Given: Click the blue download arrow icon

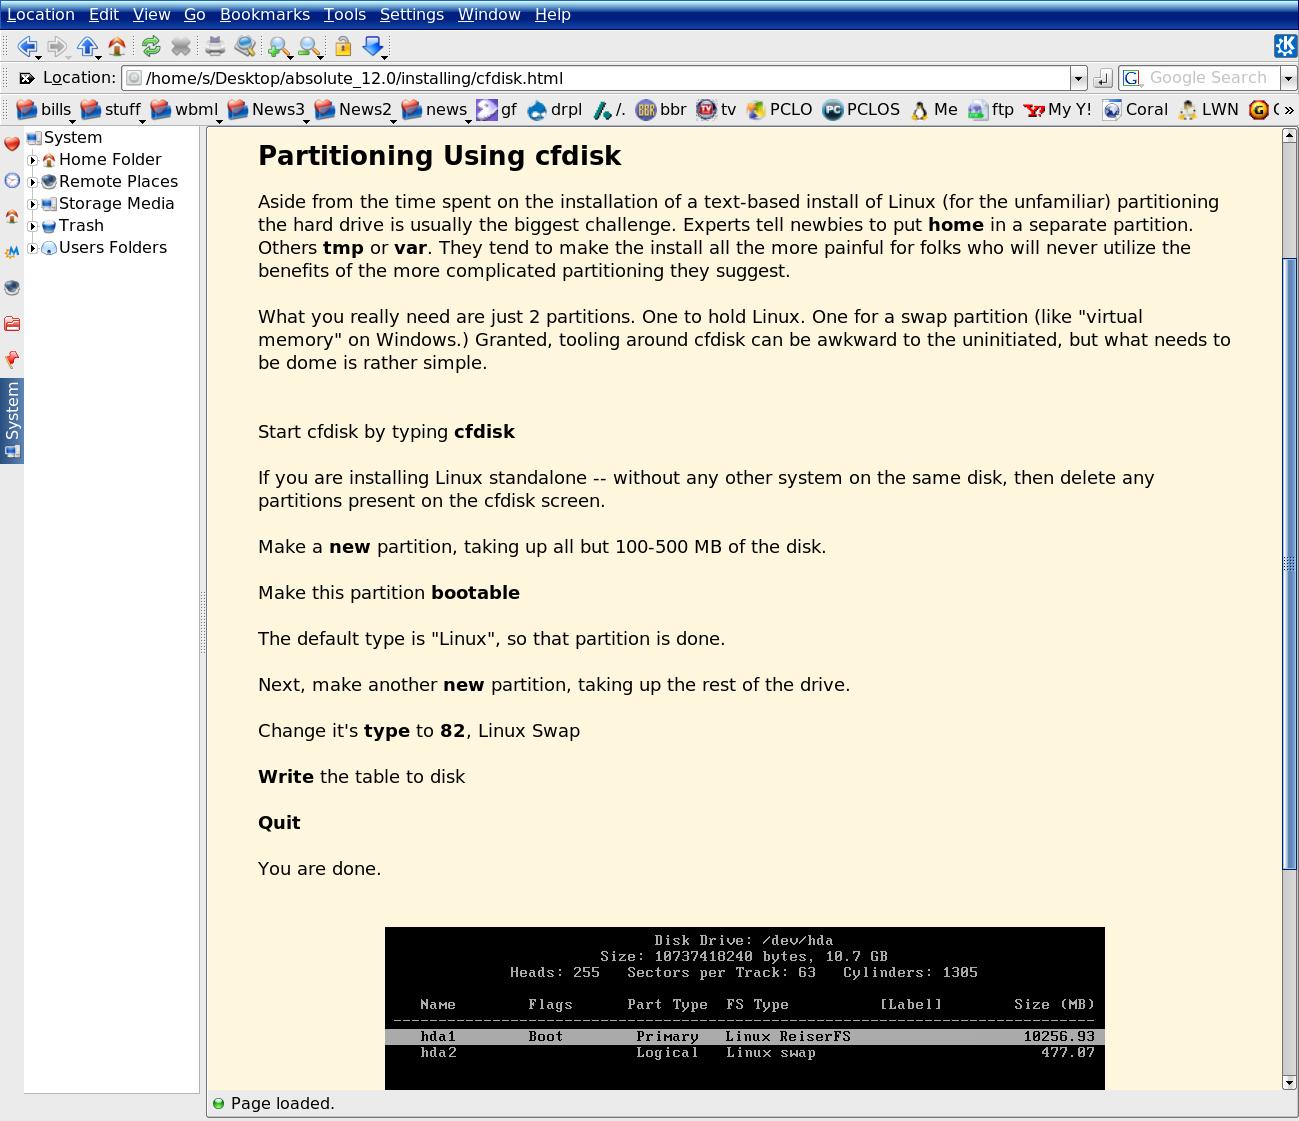Looking at the screenshot, I should (373, 46).
